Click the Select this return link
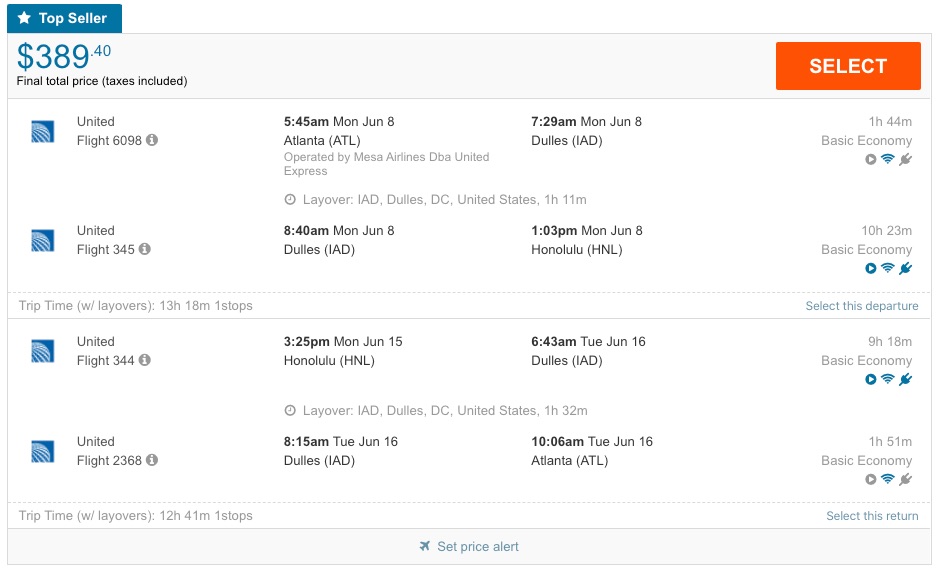Viewport: 936px width, 568px height. pos(872,516)
